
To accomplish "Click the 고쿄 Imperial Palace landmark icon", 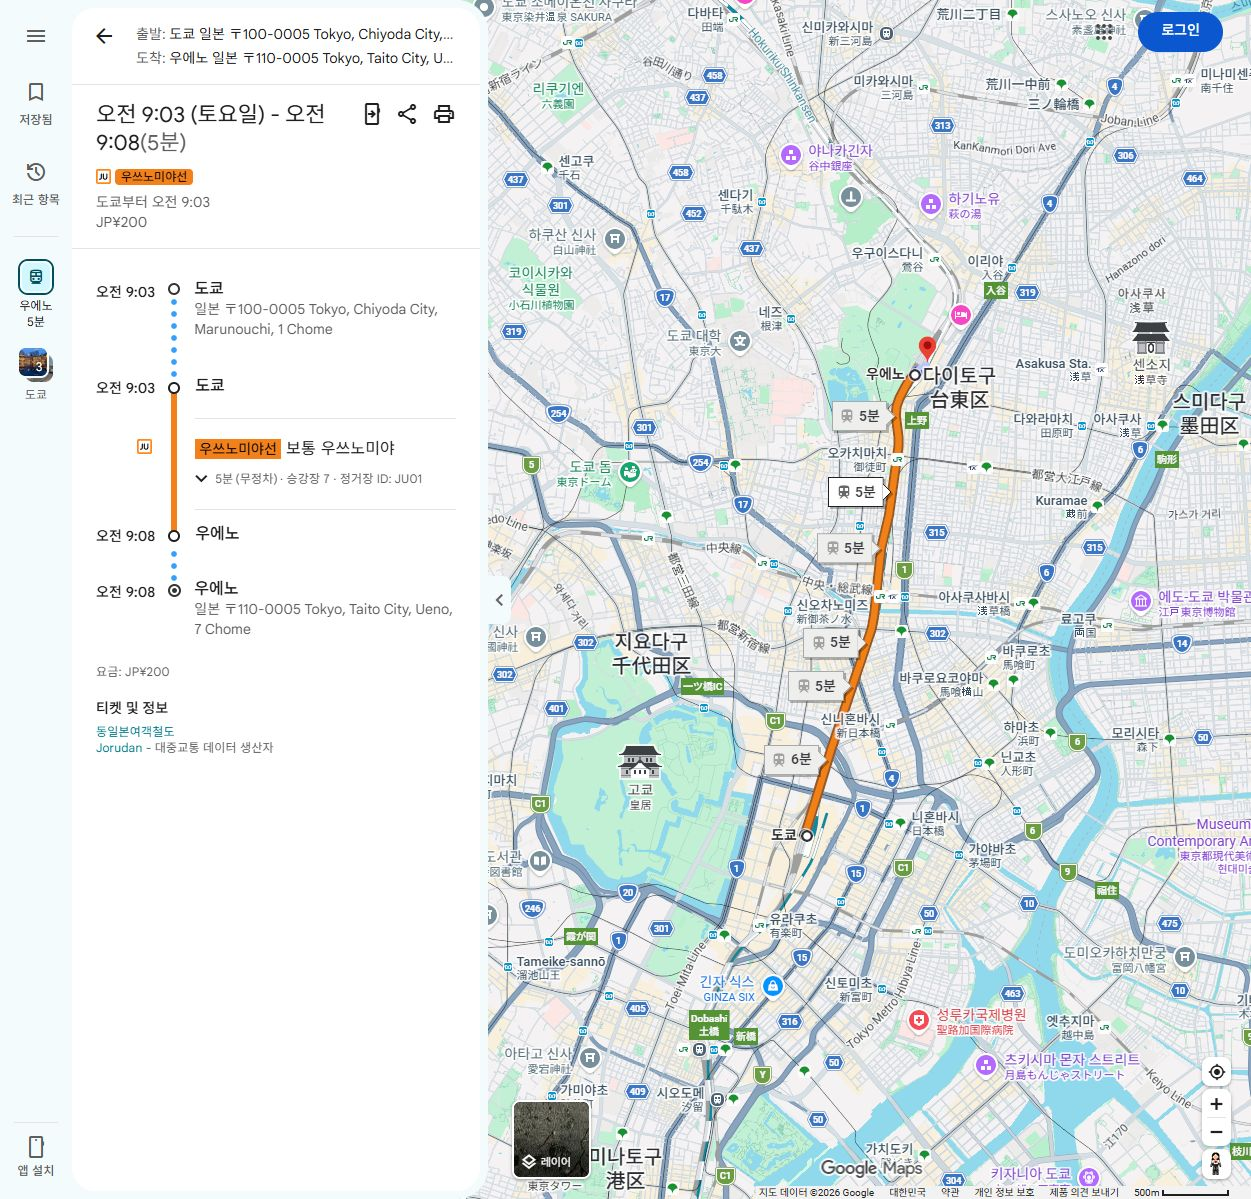I will 640,762.
